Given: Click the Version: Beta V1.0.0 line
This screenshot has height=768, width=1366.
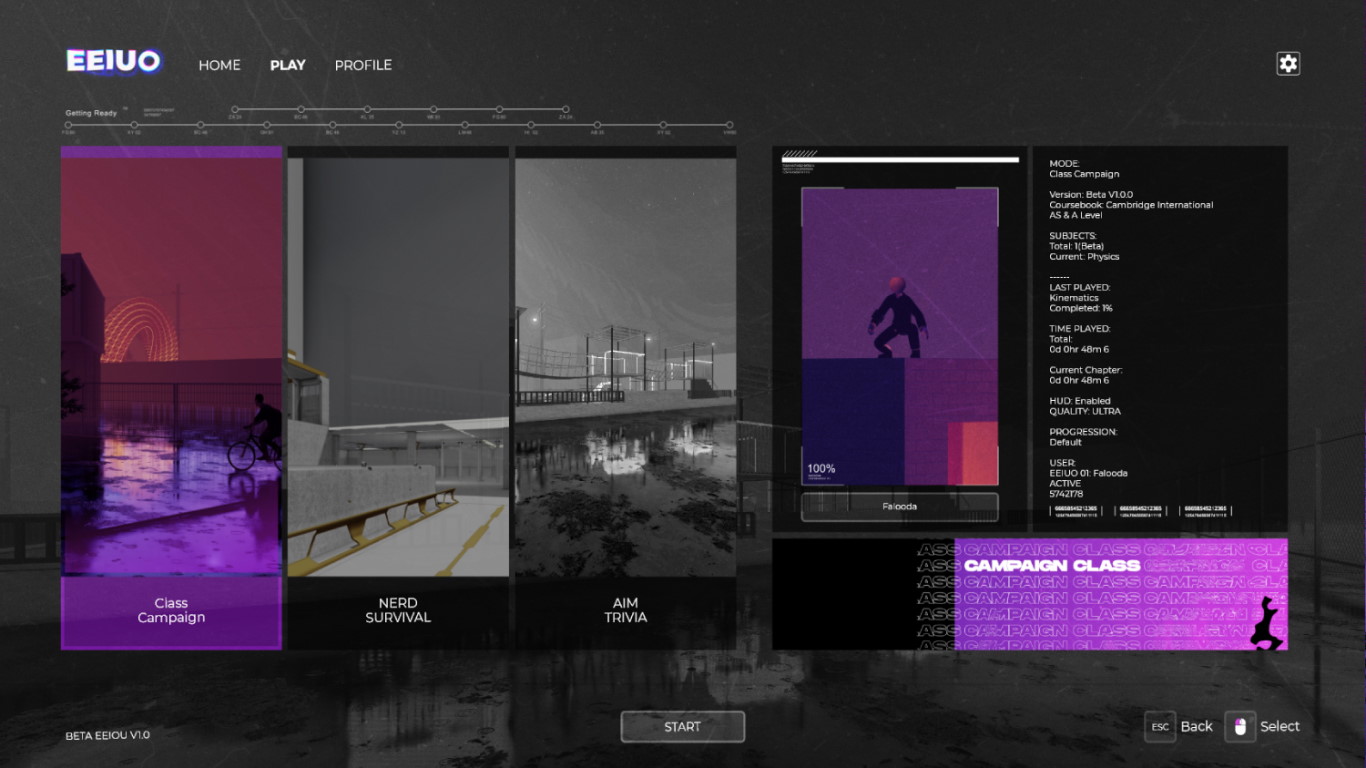Looking at the screenshot, I should tap(1091, 194).
